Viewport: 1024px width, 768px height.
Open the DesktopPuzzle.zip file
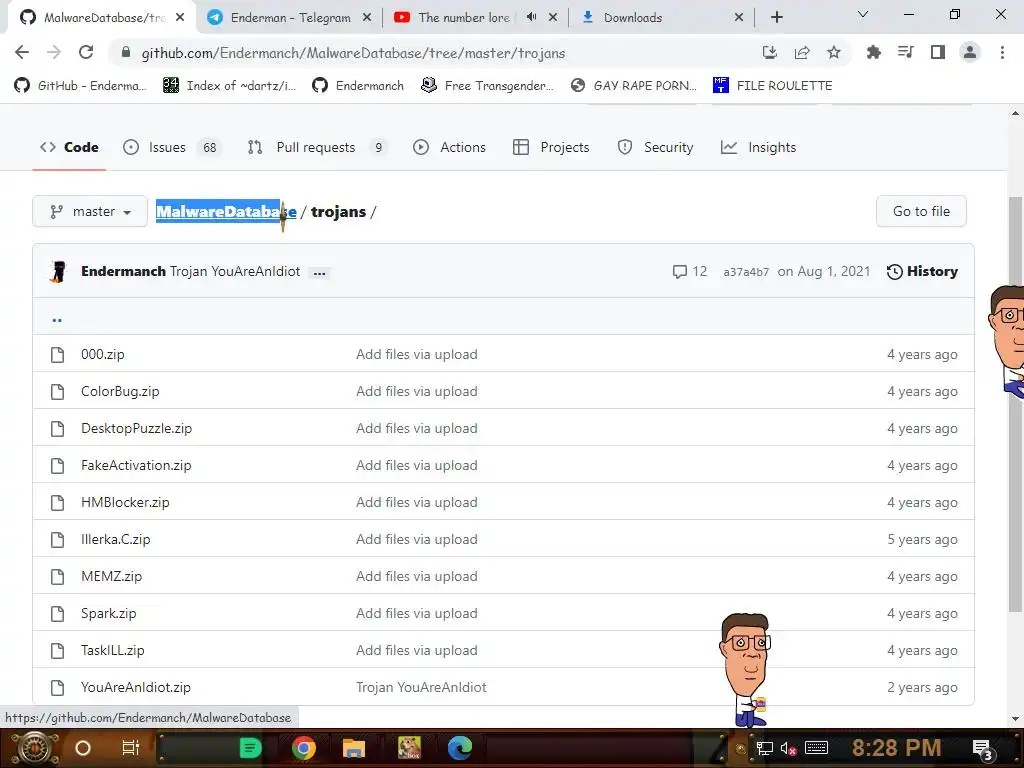tap(136, 428)
